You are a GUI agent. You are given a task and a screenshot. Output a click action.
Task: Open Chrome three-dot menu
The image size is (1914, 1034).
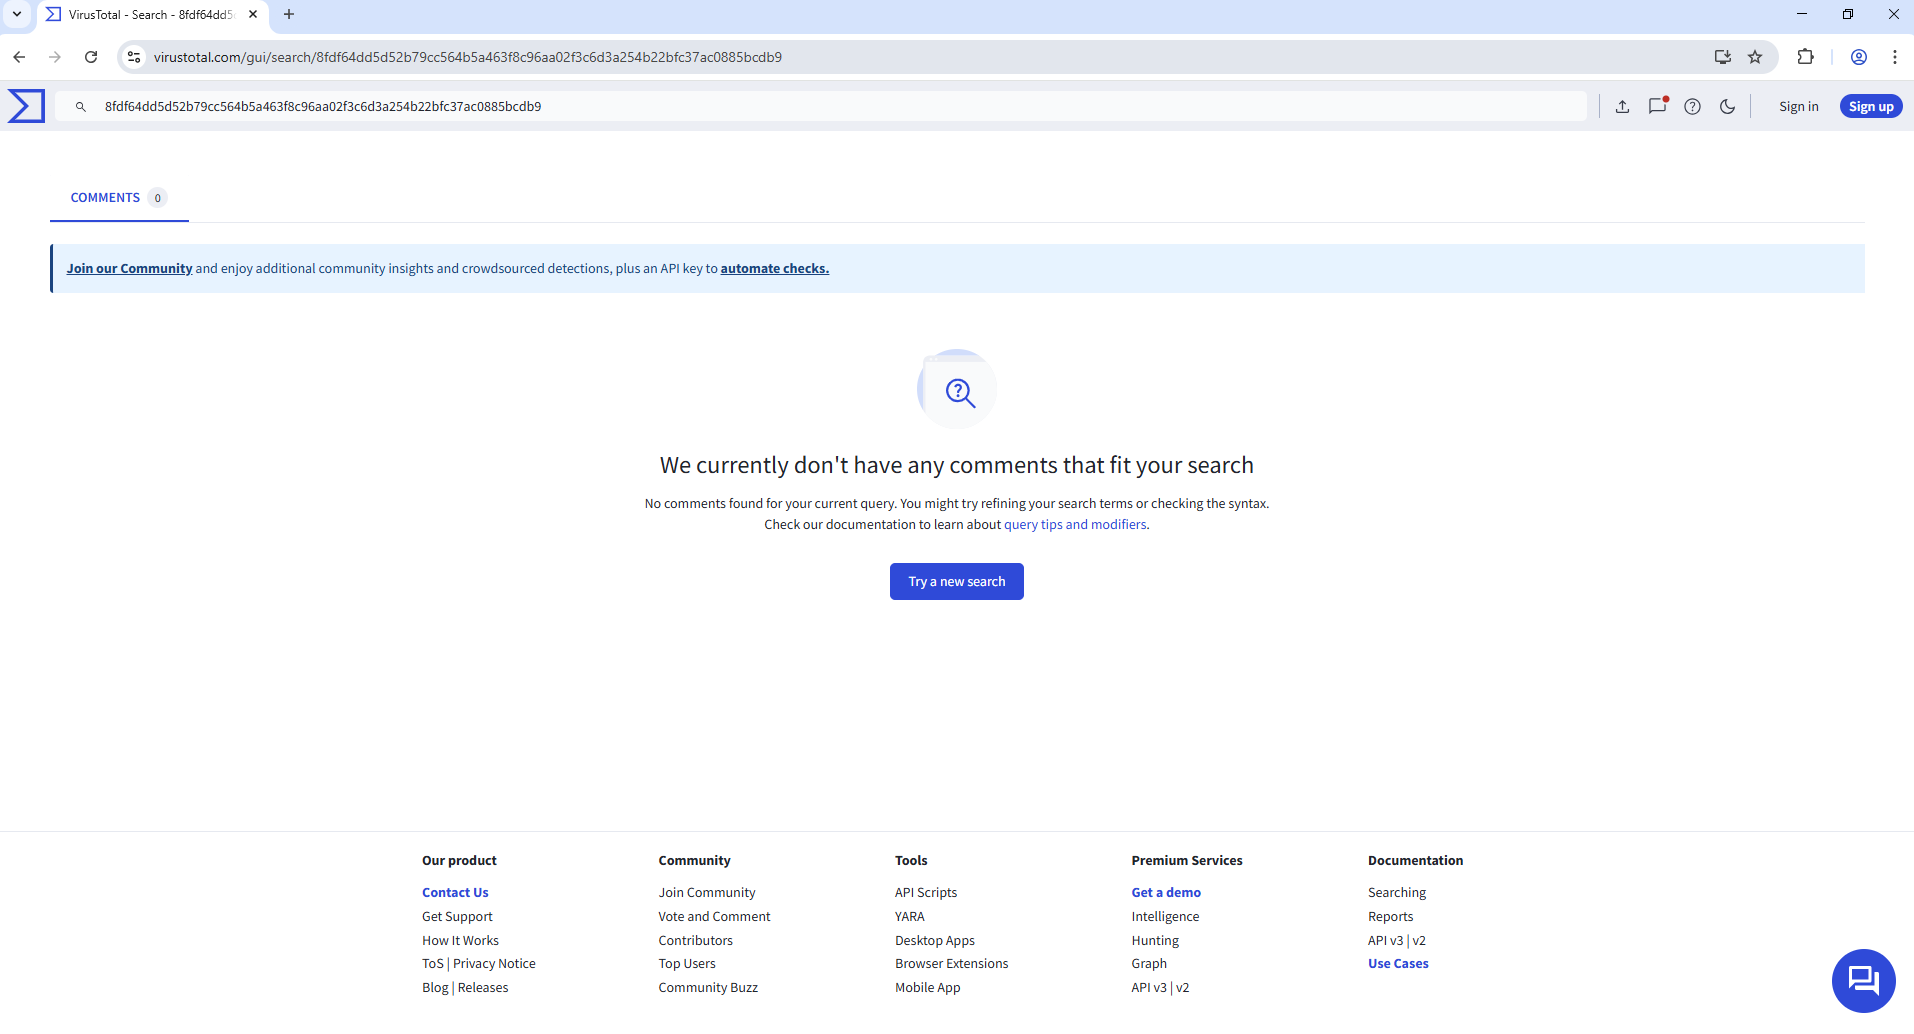pos(1895,57)
